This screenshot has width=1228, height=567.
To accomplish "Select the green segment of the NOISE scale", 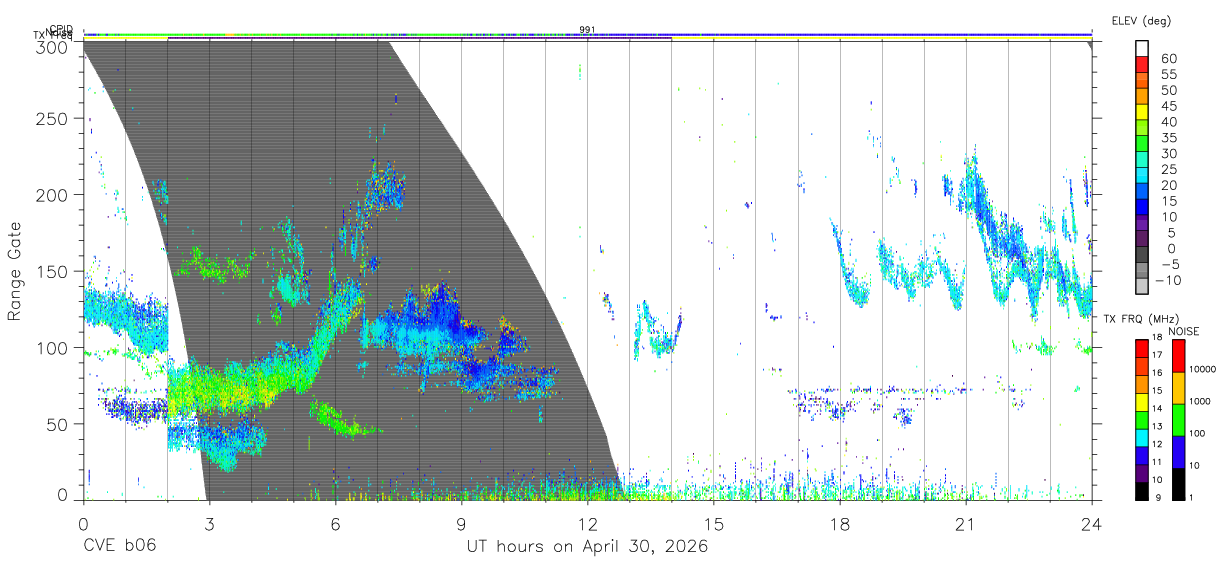I will tap(1178, 418).
